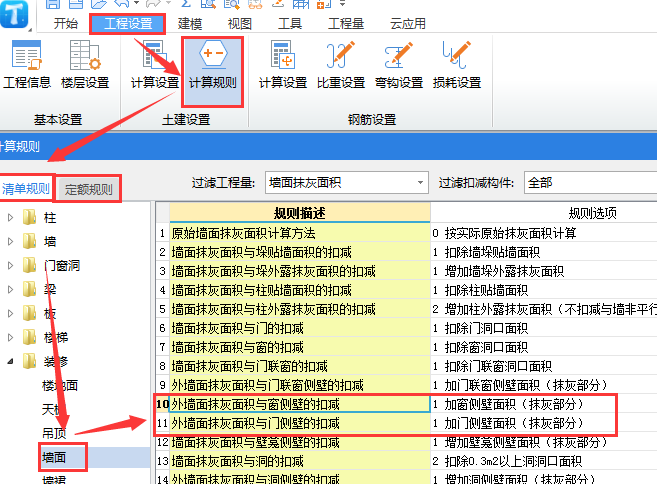Open 损耗设置 loss settings
657x484 pixels.
pos(457,65)
